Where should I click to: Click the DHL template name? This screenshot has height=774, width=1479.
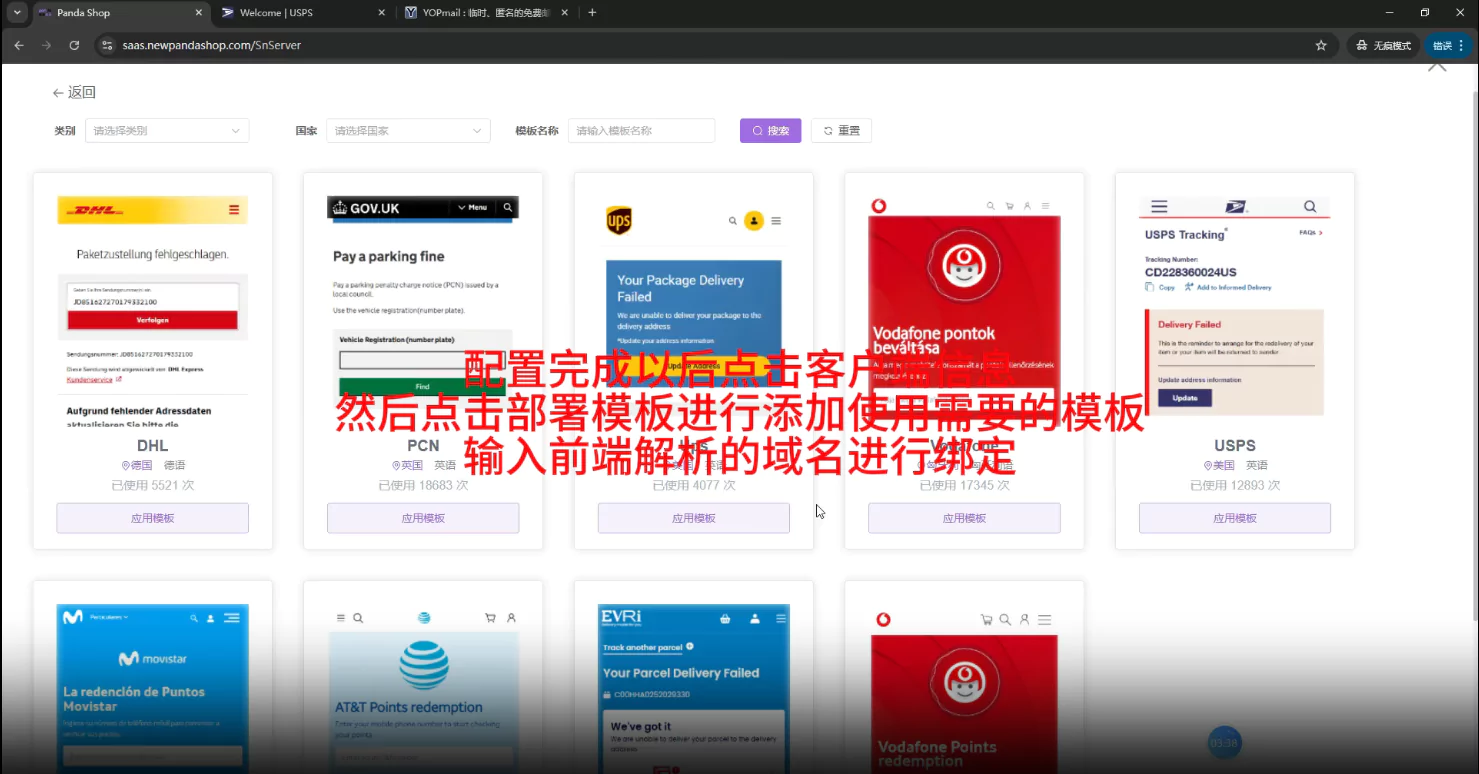(x=153, y=445)
